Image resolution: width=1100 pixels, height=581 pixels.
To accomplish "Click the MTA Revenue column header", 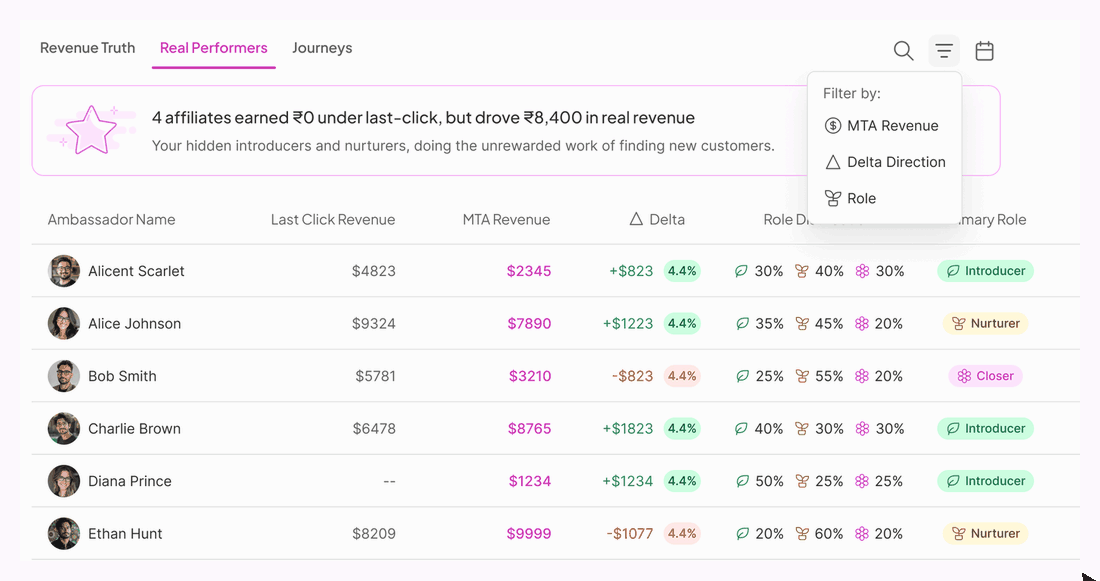I will tap(507, 220).
